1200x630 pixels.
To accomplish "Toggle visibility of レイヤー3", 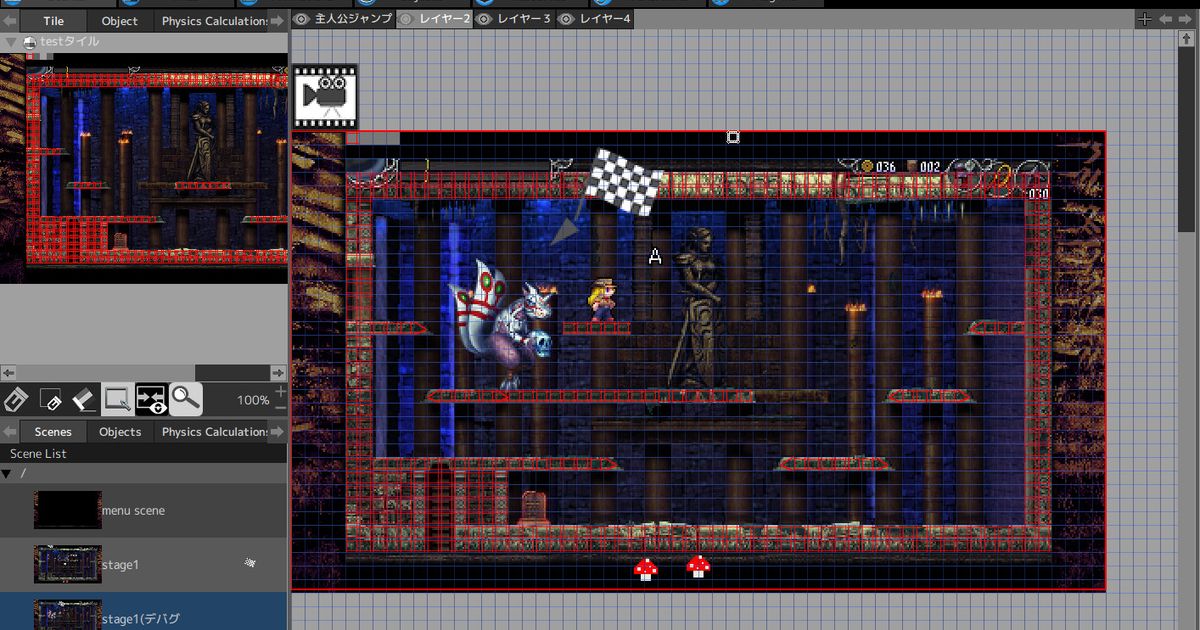I will [x=484, y=19].
